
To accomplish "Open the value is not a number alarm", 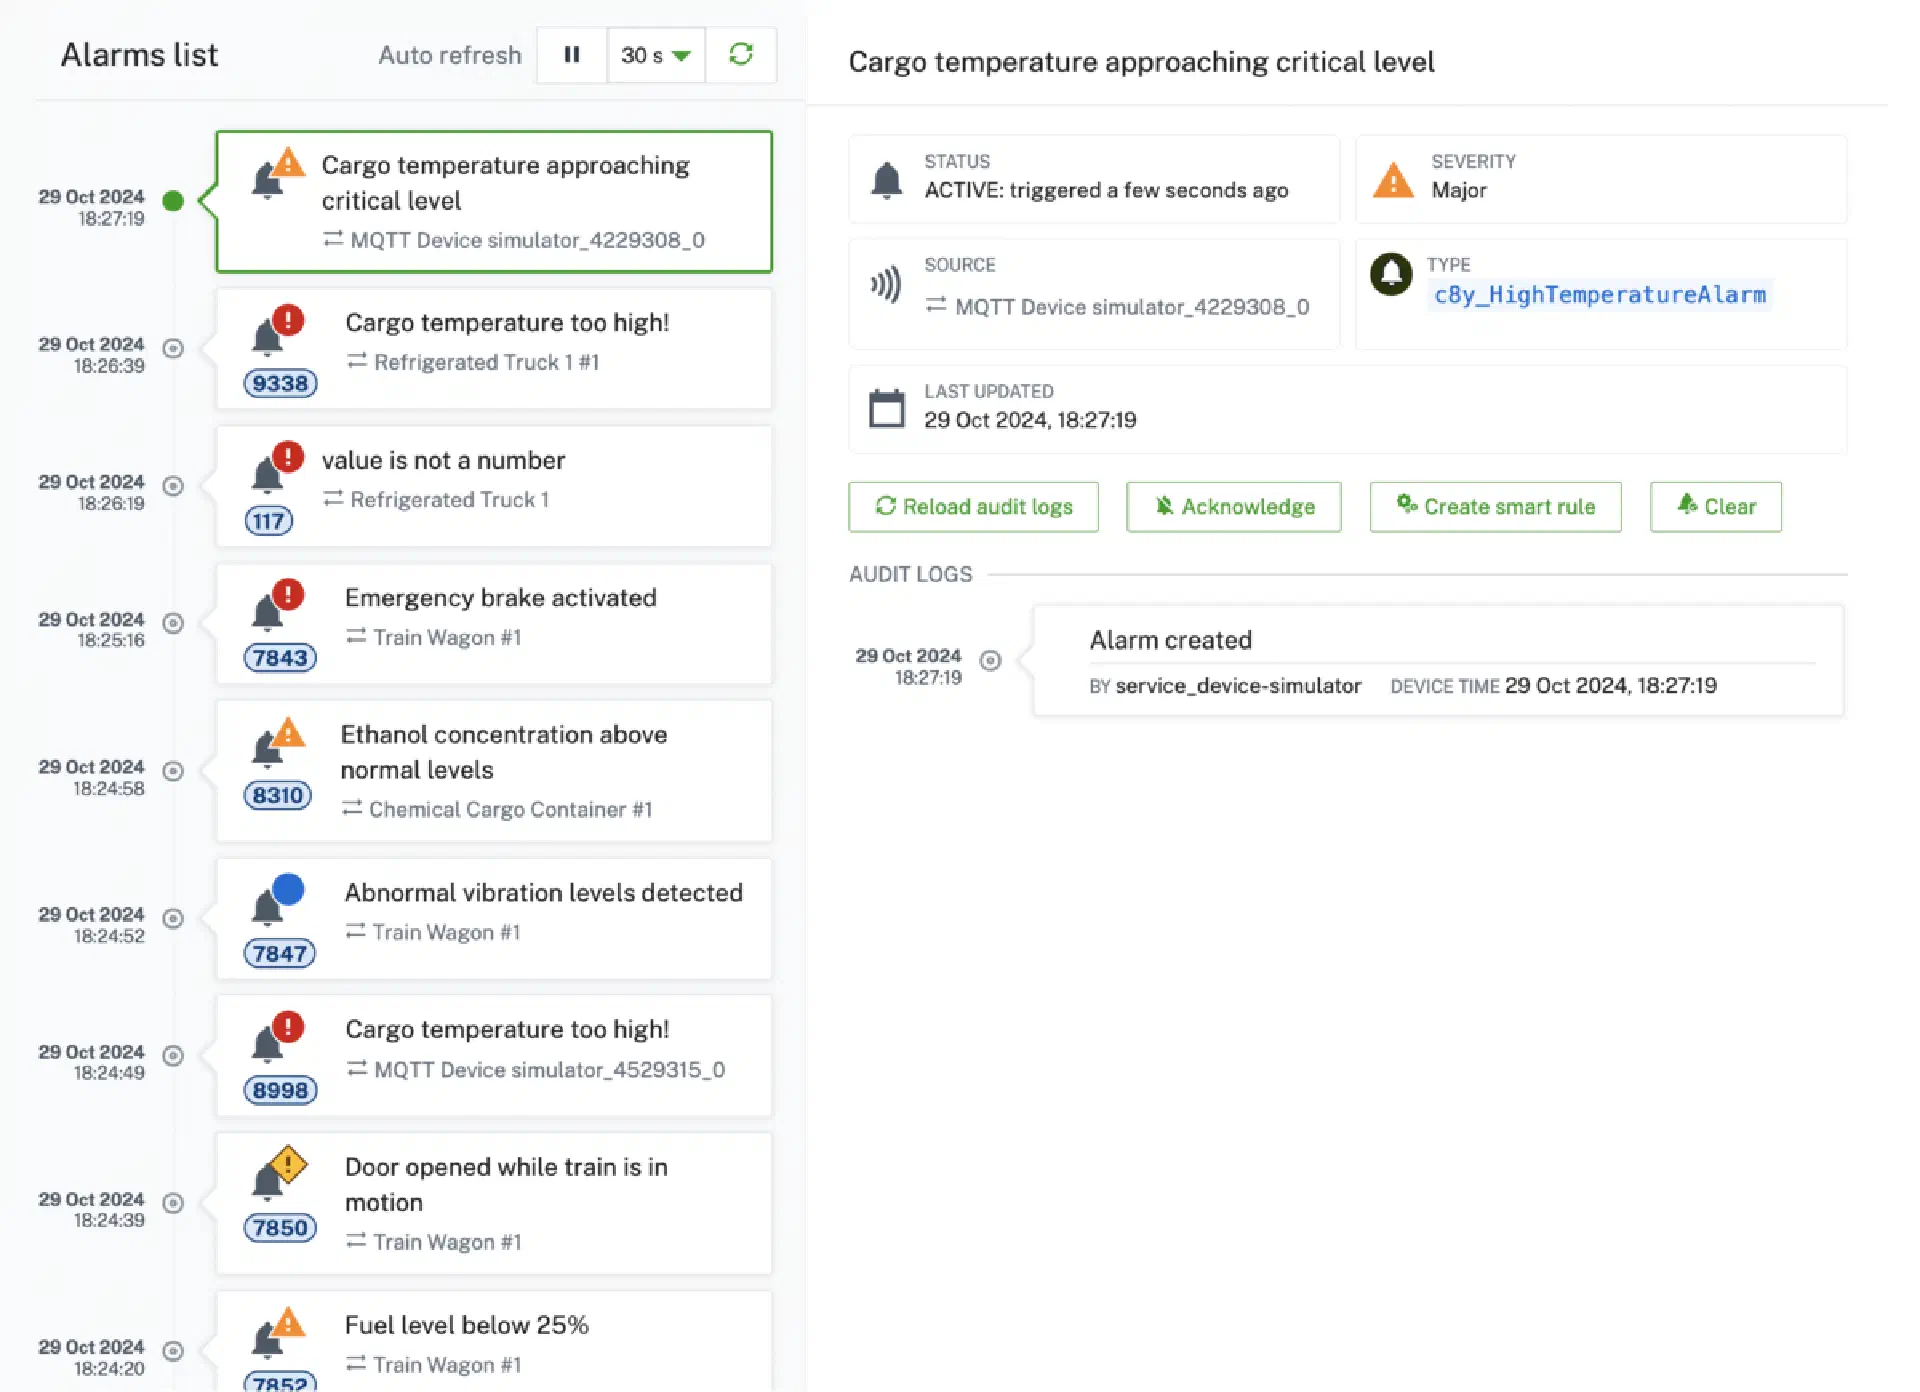I will click(443, 461).
